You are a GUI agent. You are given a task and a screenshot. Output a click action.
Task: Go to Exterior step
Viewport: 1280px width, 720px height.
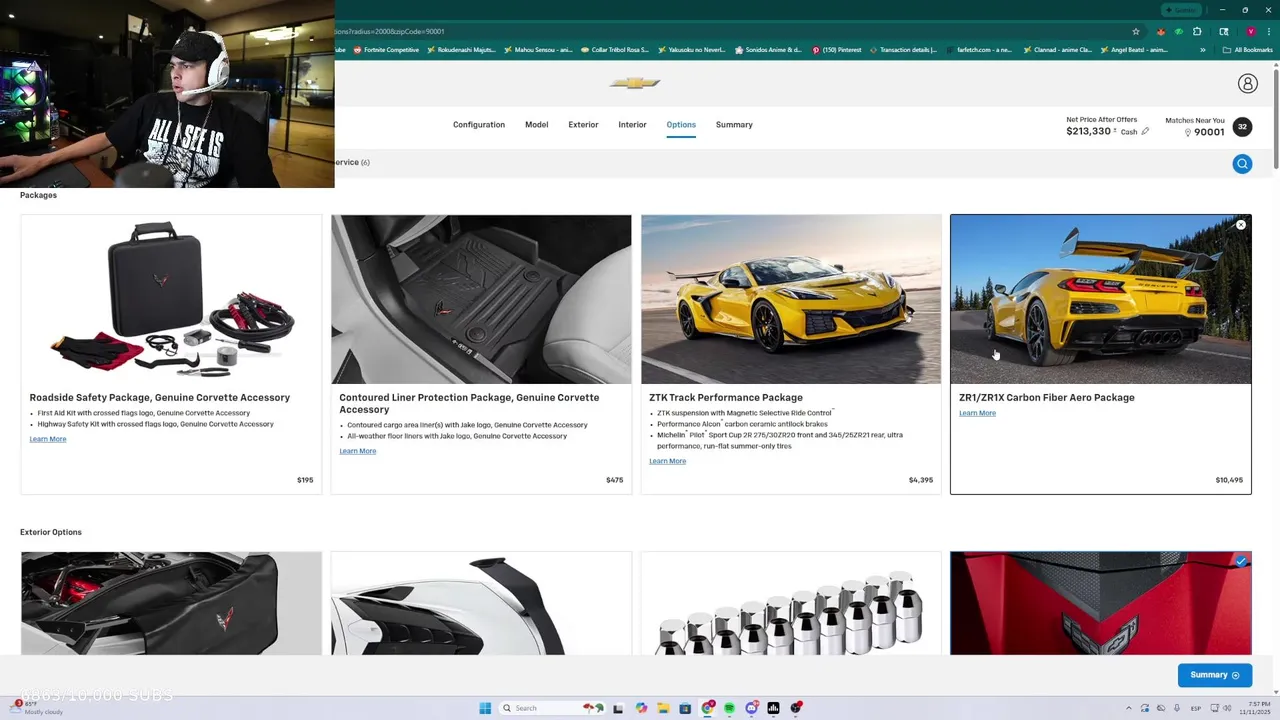point(583,125)
